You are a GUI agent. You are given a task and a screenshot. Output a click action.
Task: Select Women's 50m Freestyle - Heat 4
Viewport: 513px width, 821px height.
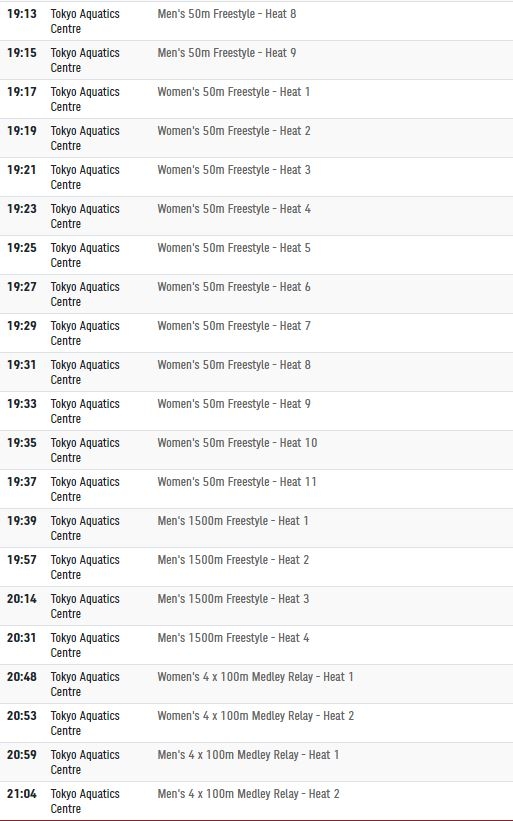(234, 209)
